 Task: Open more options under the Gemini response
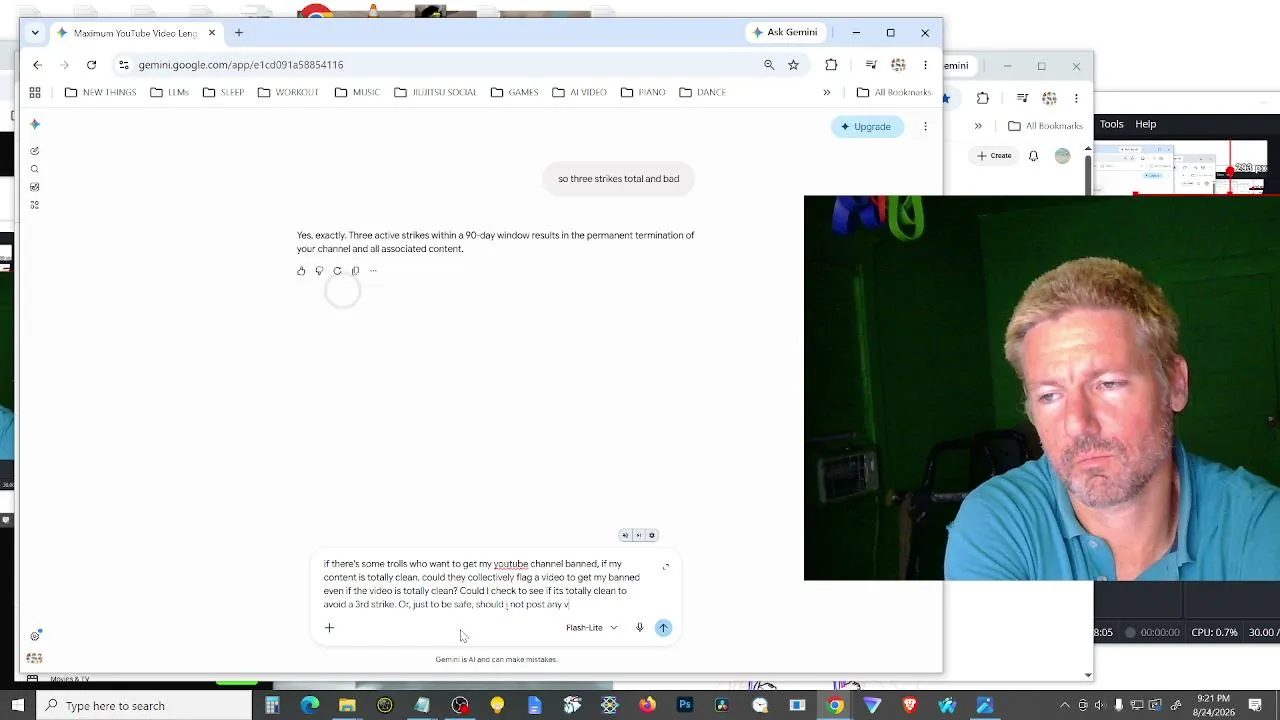373,271
